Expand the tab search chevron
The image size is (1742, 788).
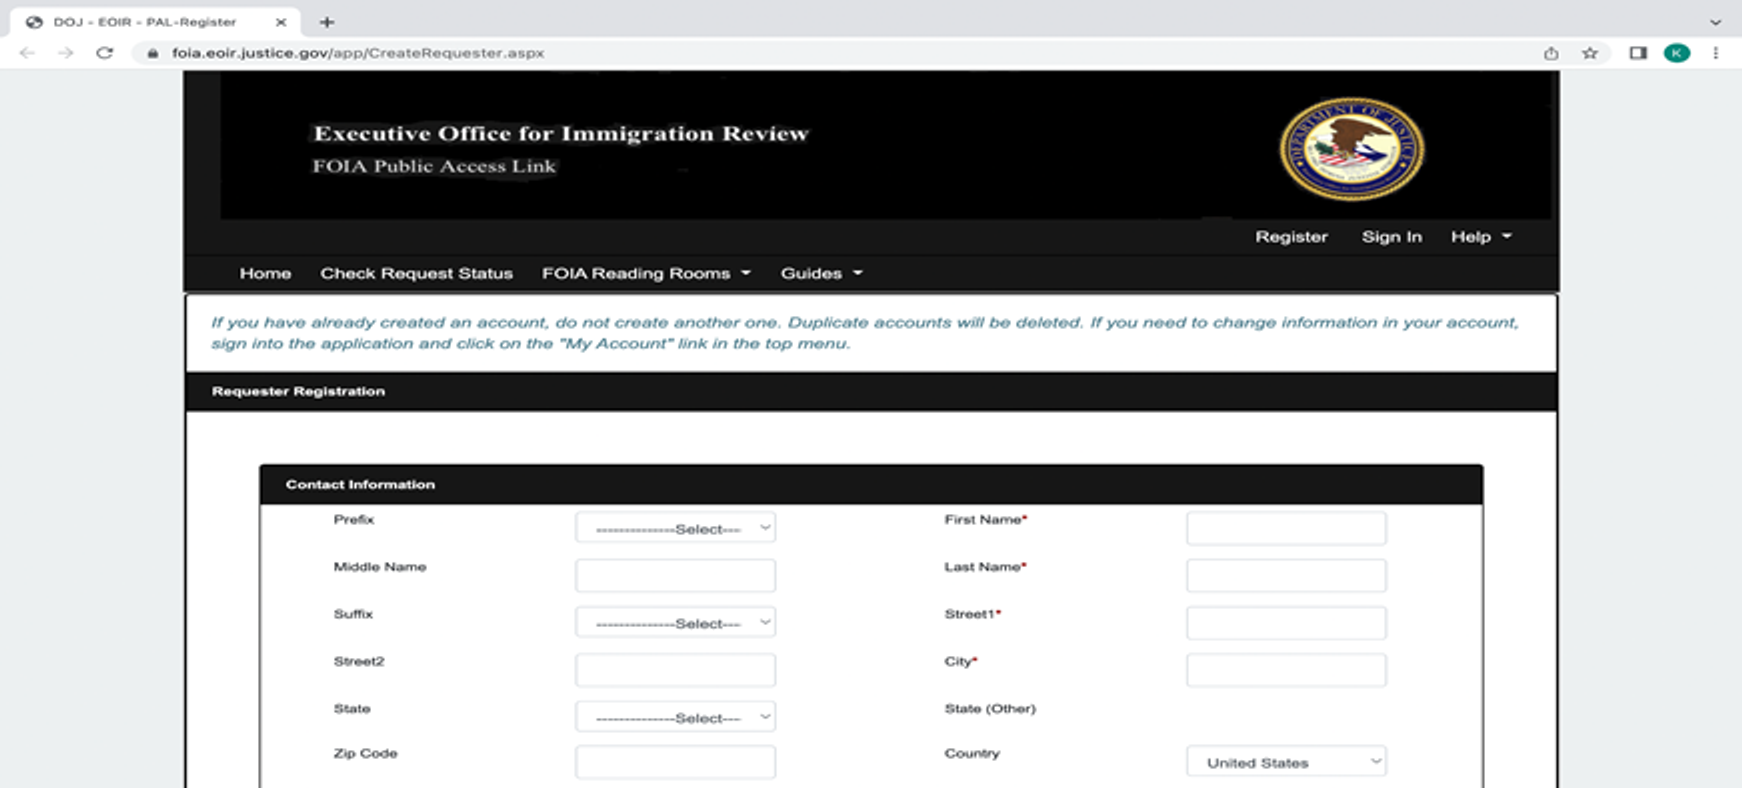pyautogui.click(x=1716, y=21)
